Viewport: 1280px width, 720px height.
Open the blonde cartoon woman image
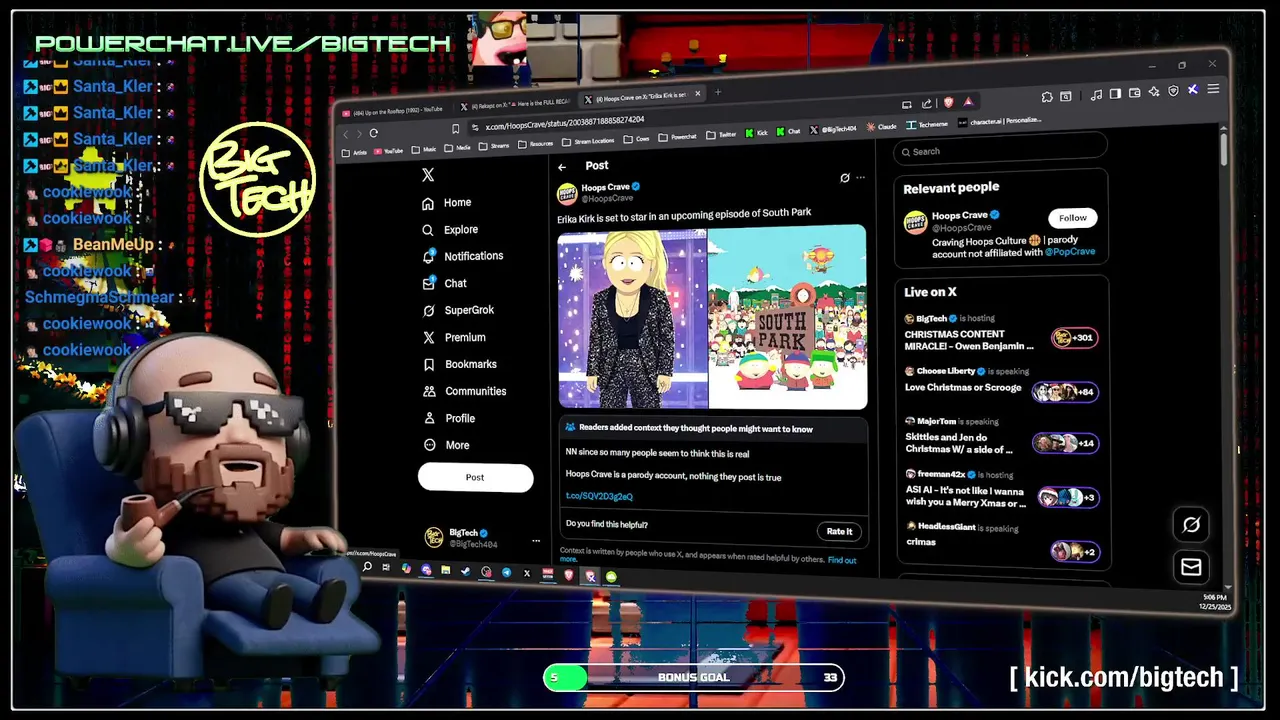tap(632, 318)
